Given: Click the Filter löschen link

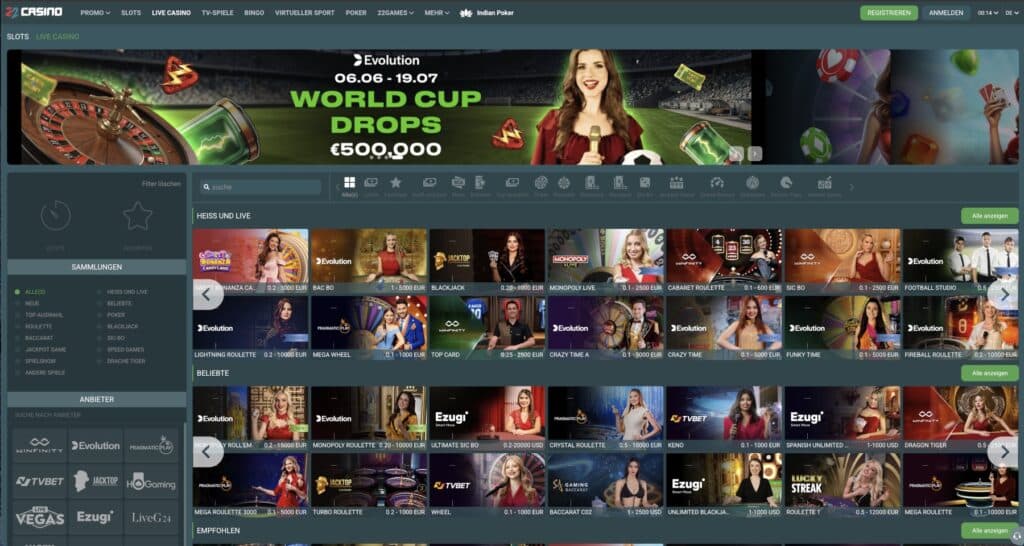Looking at the screenshot, I should click(x=161, y=184).
